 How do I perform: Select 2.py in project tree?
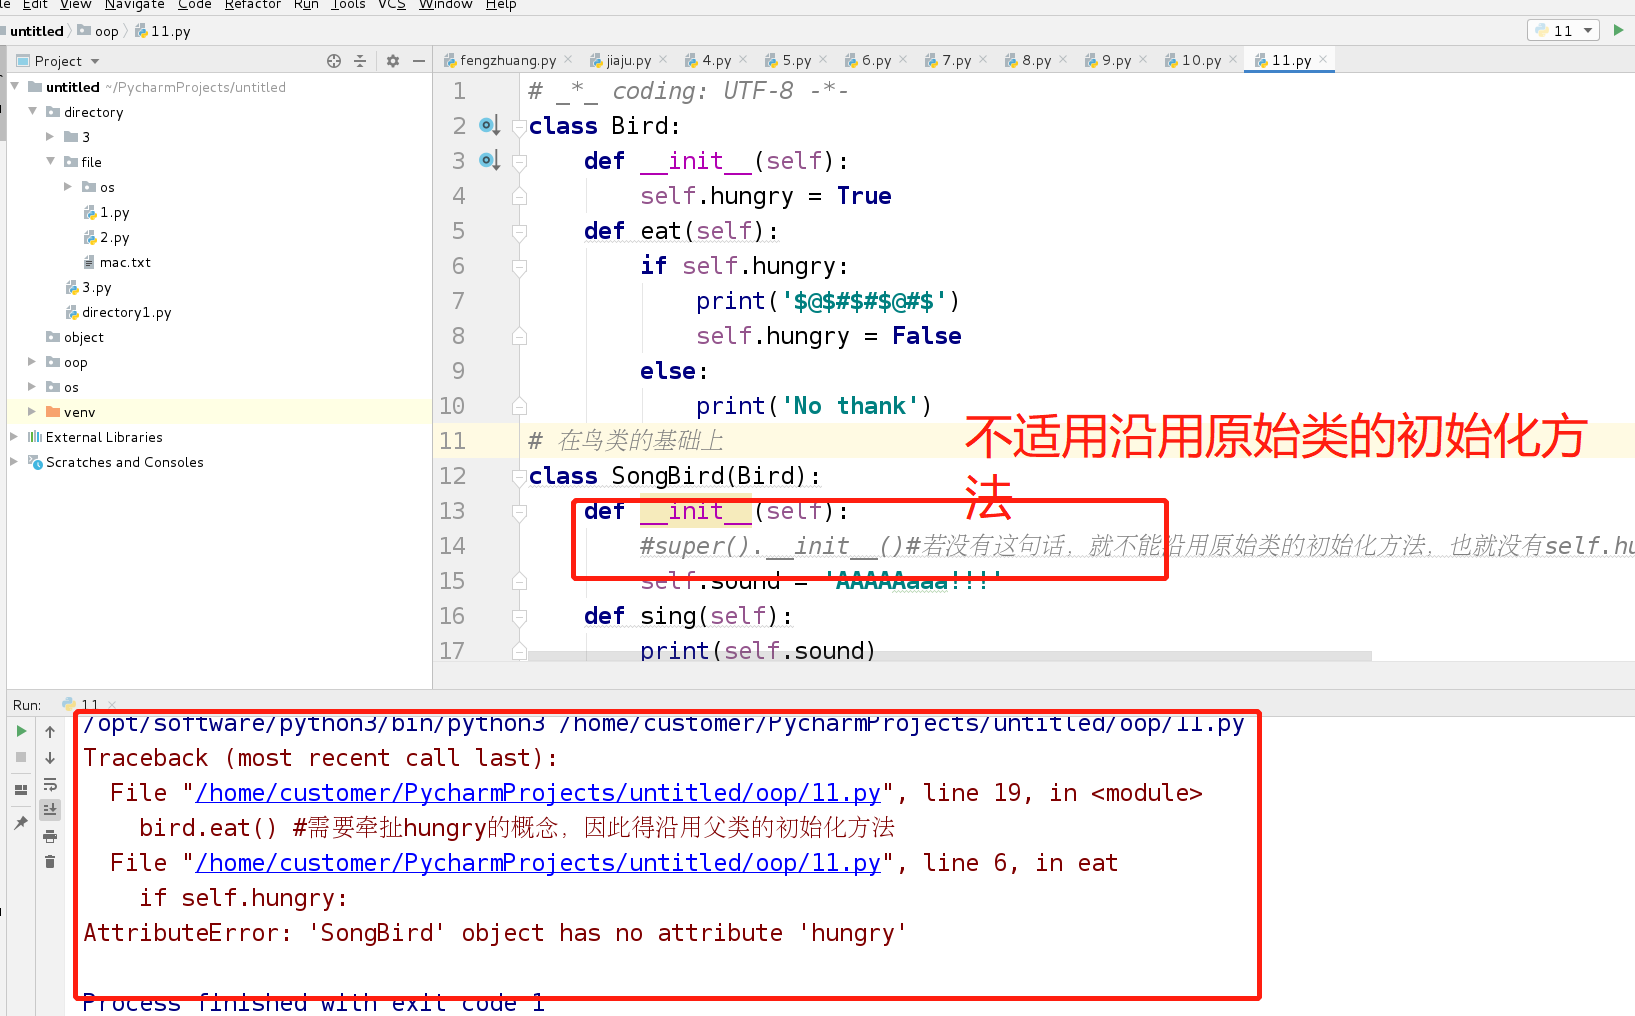(114, 237)
